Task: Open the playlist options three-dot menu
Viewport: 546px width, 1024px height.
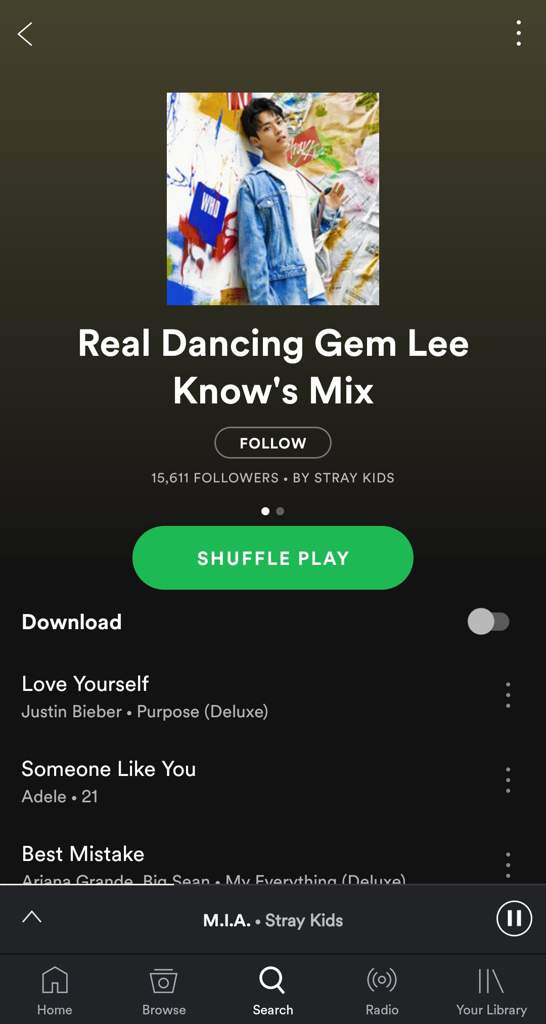Action: point(518,33)
